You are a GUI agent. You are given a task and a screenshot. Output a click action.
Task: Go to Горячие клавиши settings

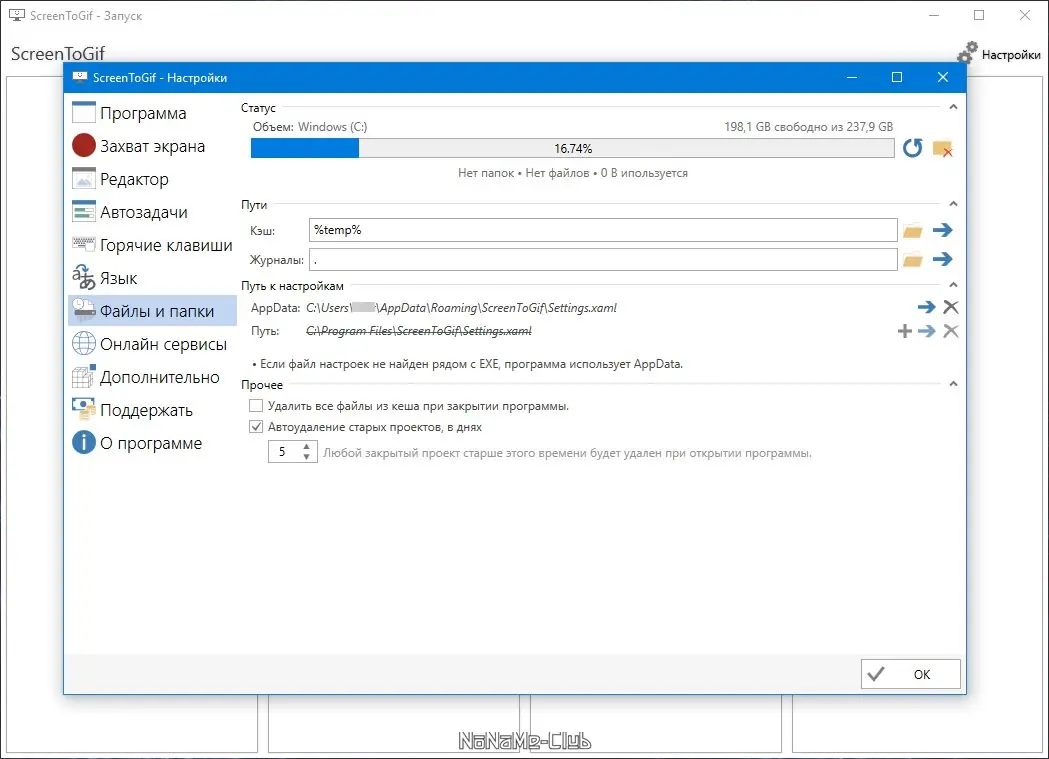point(152,245)
